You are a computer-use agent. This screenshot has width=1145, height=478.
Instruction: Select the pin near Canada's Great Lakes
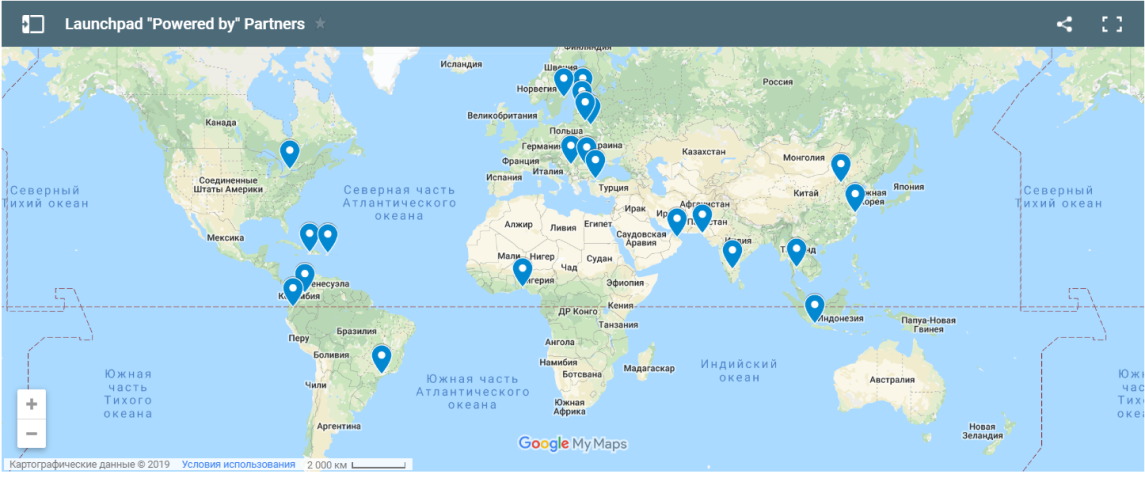(289, 152)
